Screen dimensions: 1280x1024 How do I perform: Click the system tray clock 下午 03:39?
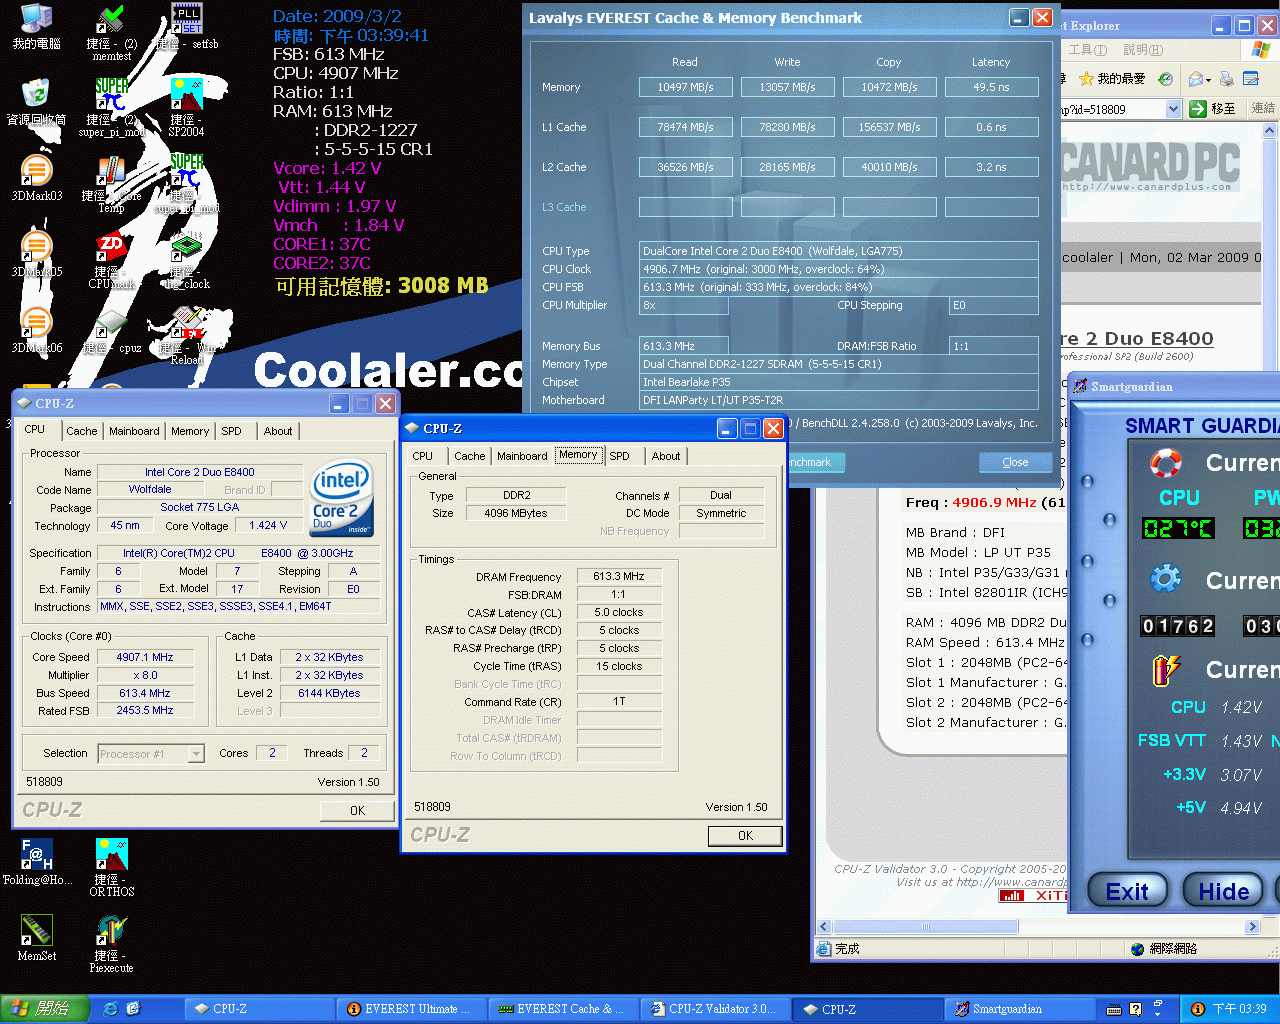tap(1239, 1009)
